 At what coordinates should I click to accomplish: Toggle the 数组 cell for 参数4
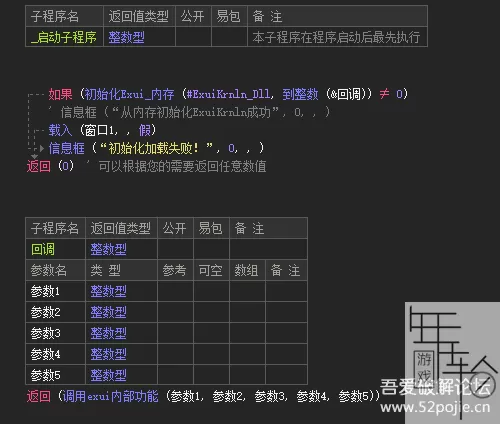click(247, 354)
